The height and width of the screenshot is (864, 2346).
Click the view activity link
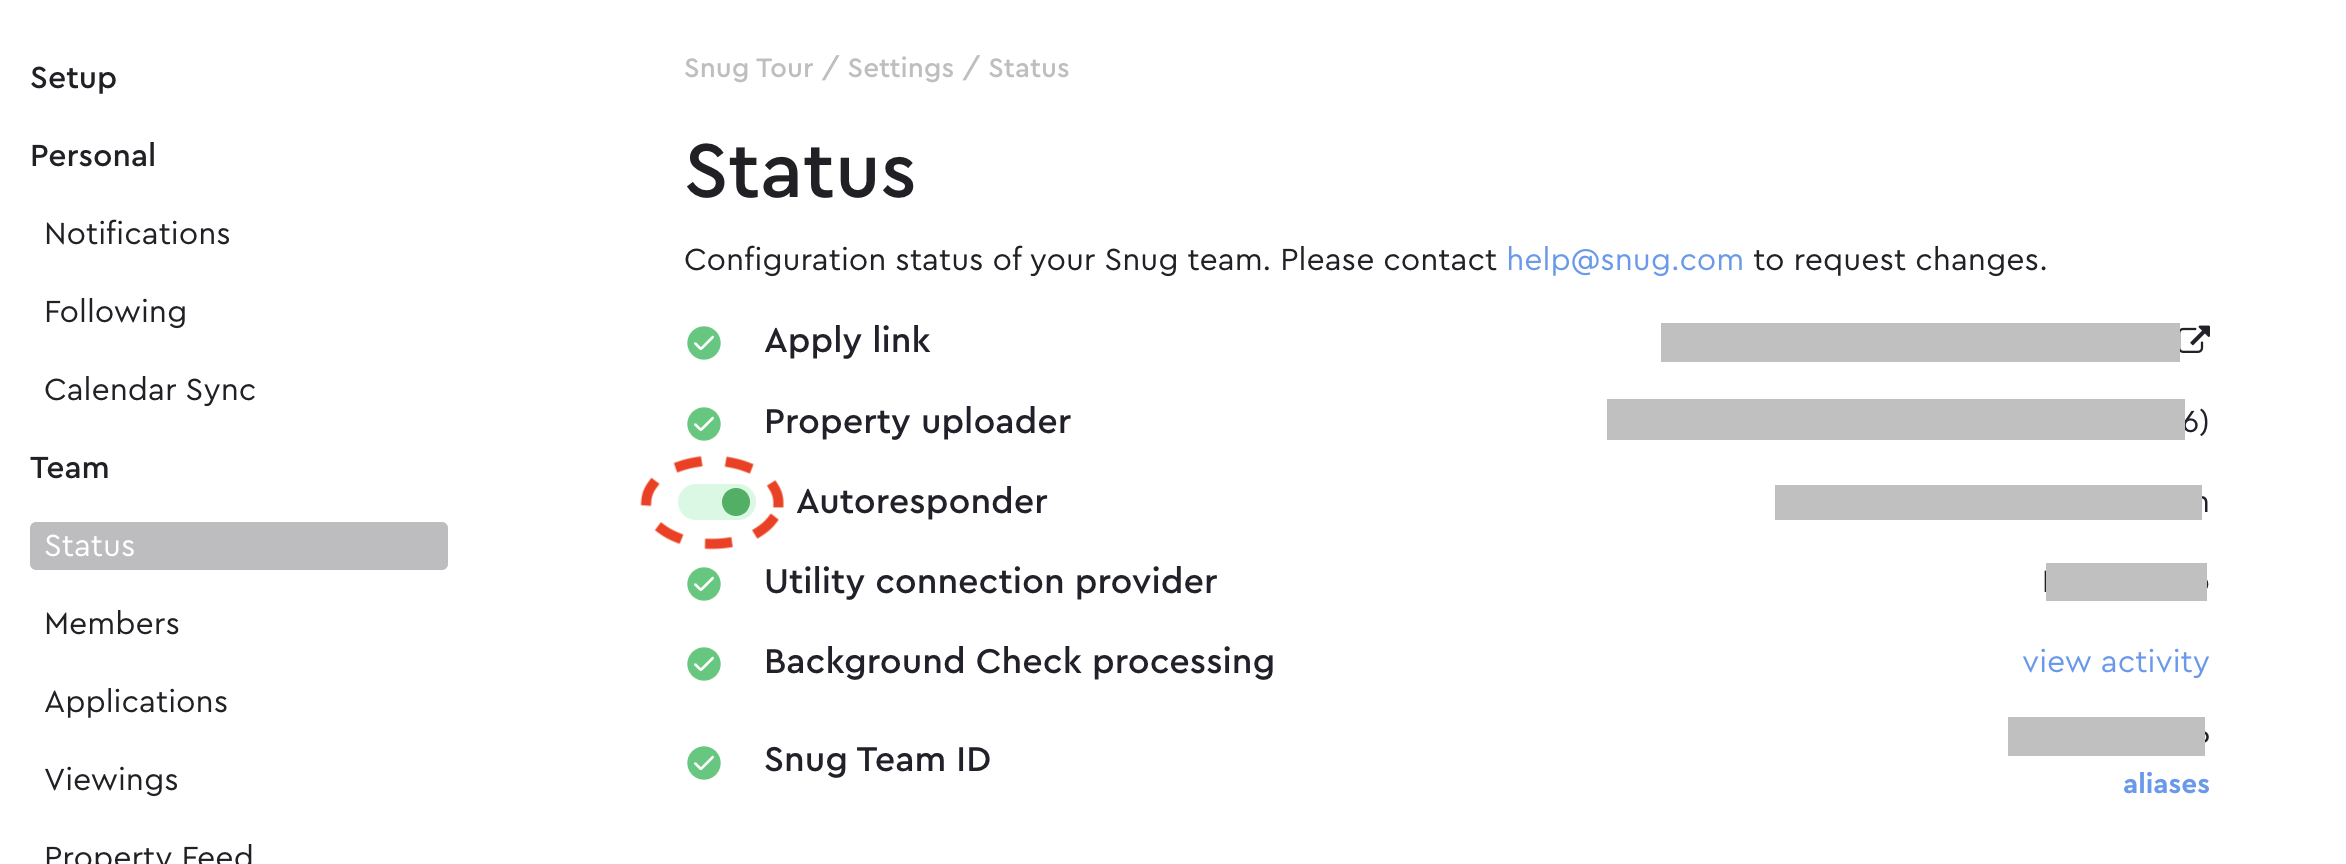tap(2116, 662)
